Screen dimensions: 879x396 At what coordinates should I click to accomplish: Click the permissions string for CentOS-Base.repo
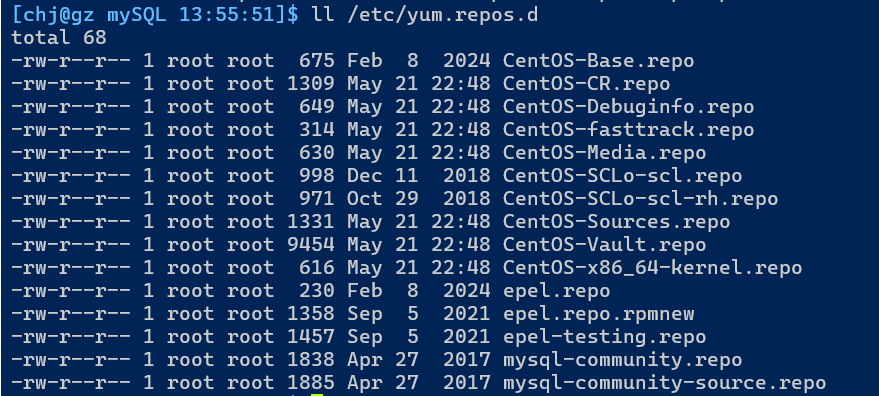(71, 61)
